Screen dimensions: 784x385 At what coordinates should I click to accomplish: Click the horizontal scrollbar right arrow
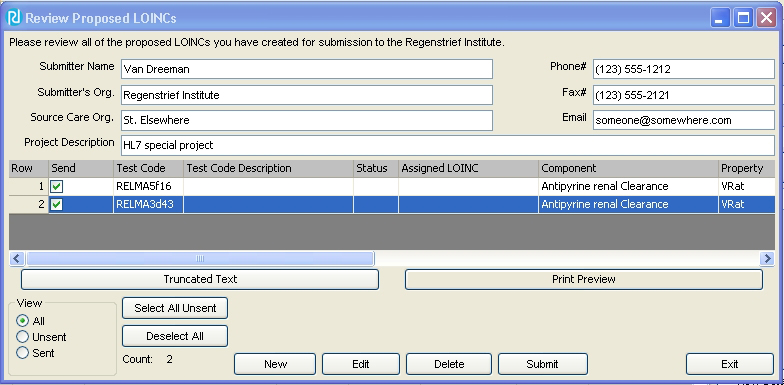767,258
